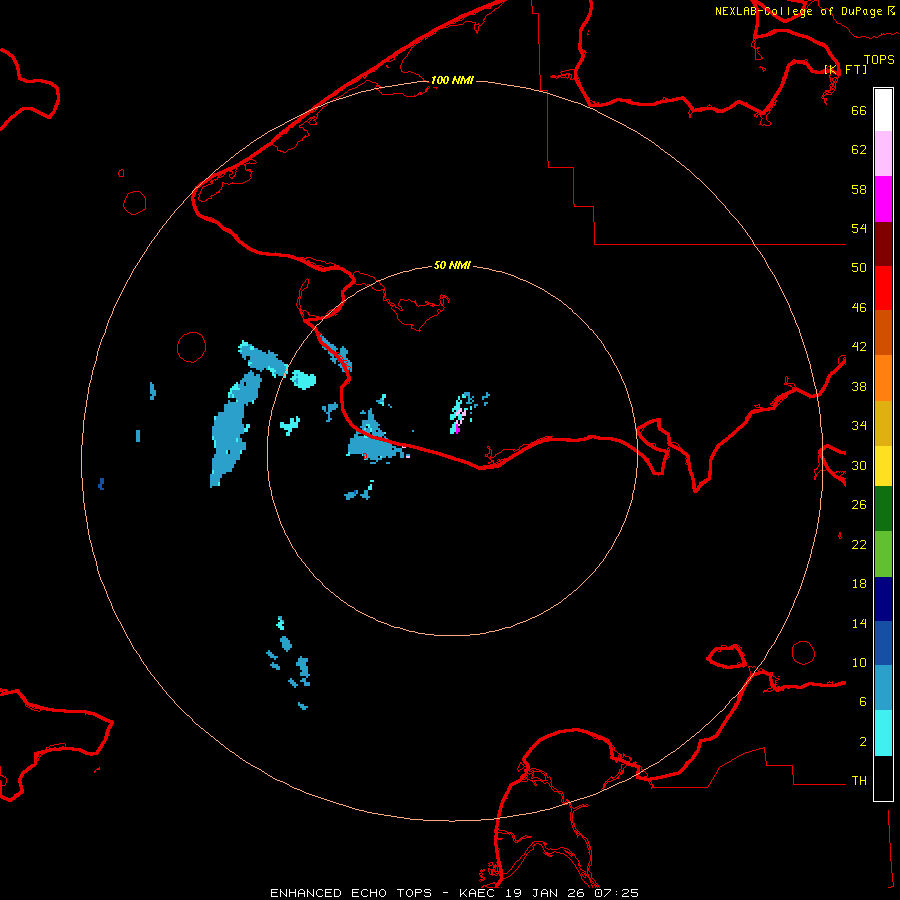Click the '[K FT]' units label
The height and width of the screenshot is (900, 900).
(x=845, y=69)
